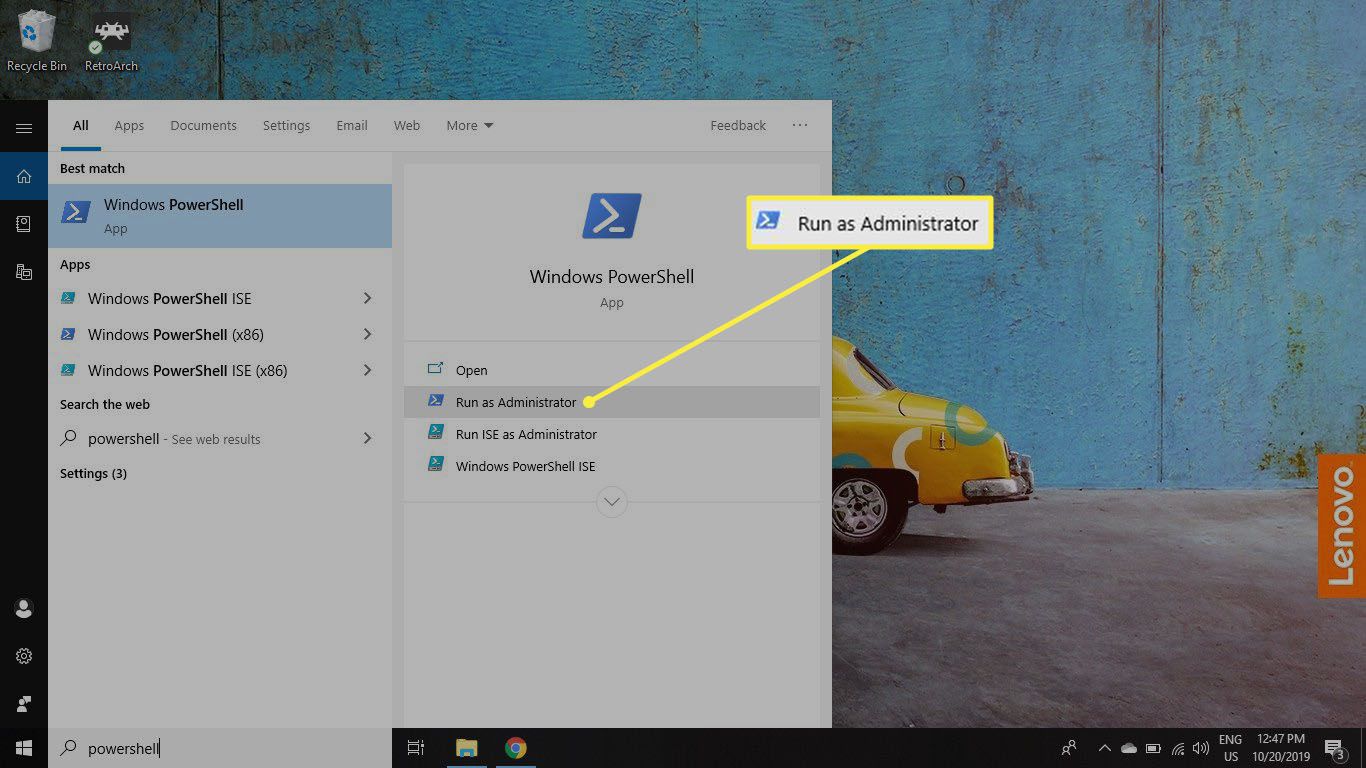Select the Home icon in the search sidebar
This screenshot has width=1366, height=768.
[x=24, y=177]
